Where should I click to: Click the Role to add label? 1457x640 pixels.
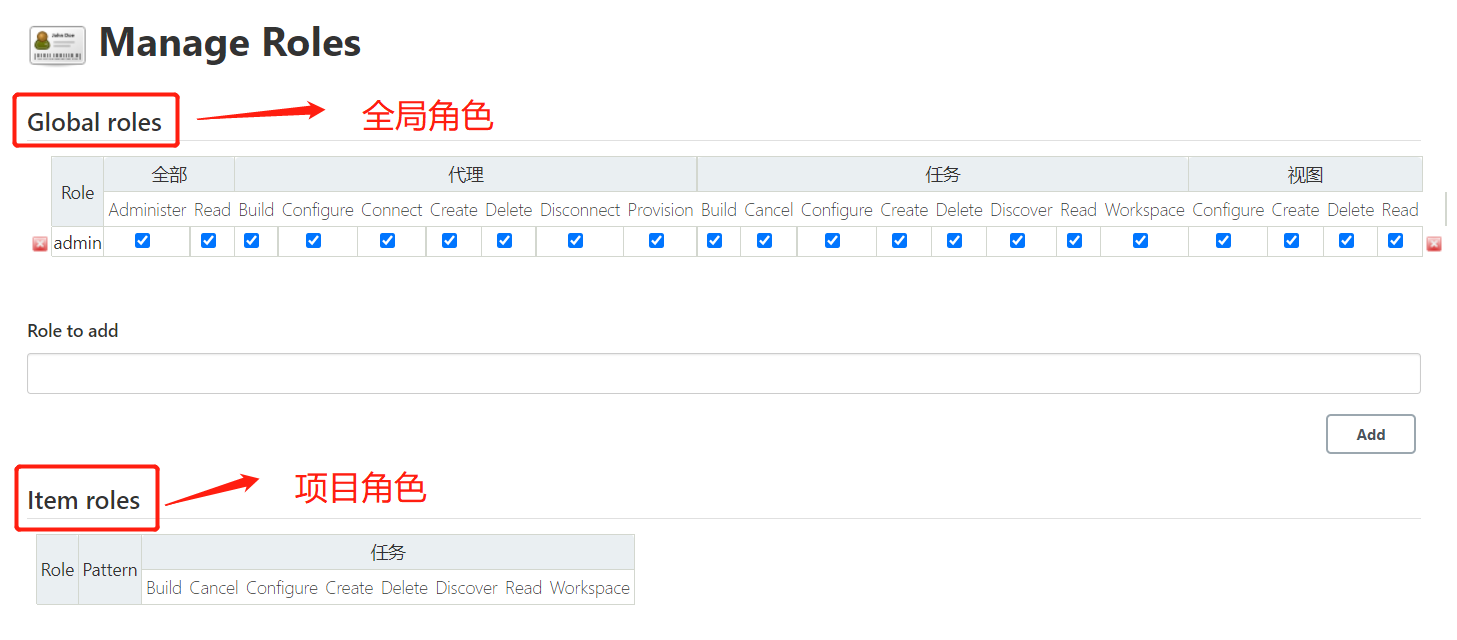72,330
